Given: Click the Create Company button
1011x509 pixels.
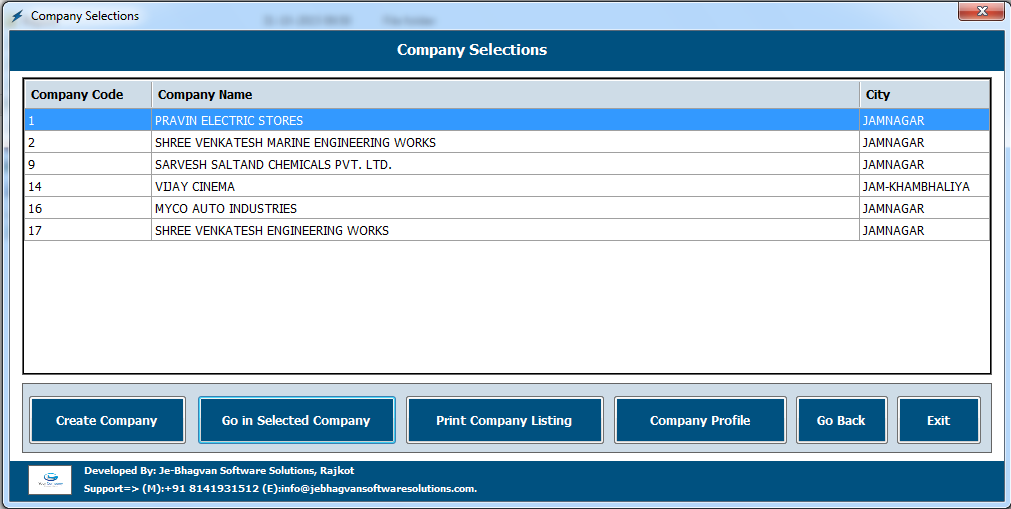Looking at the screenshot, I should [x=107, y=420].
